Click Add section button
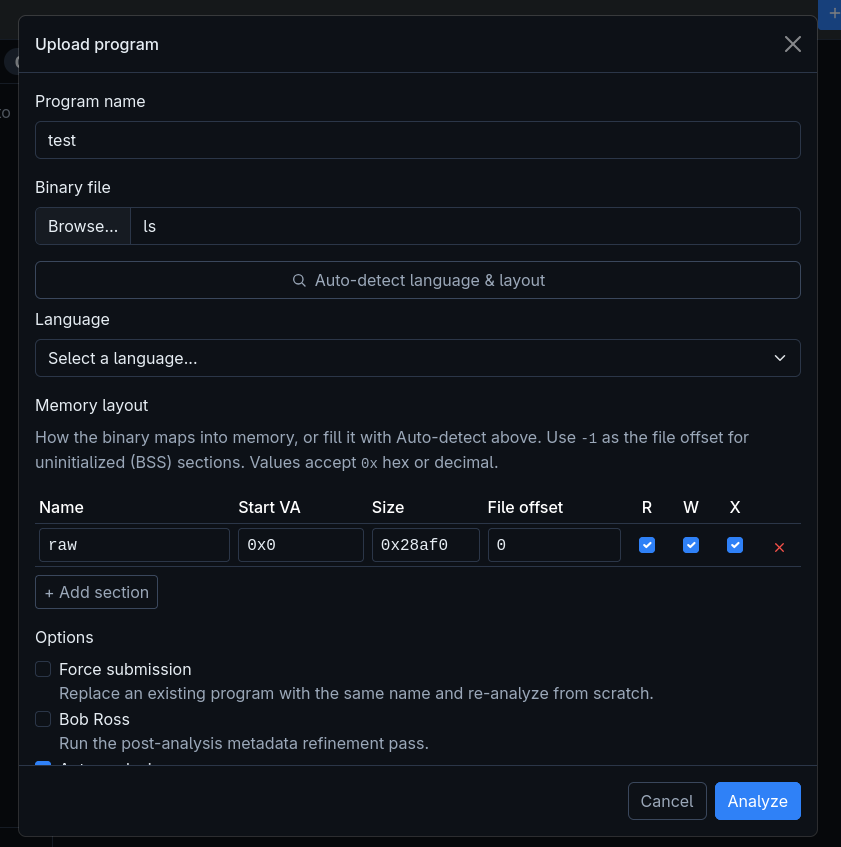Image resolution: width=841 pixels, height=847 pixels. [96, 592]
